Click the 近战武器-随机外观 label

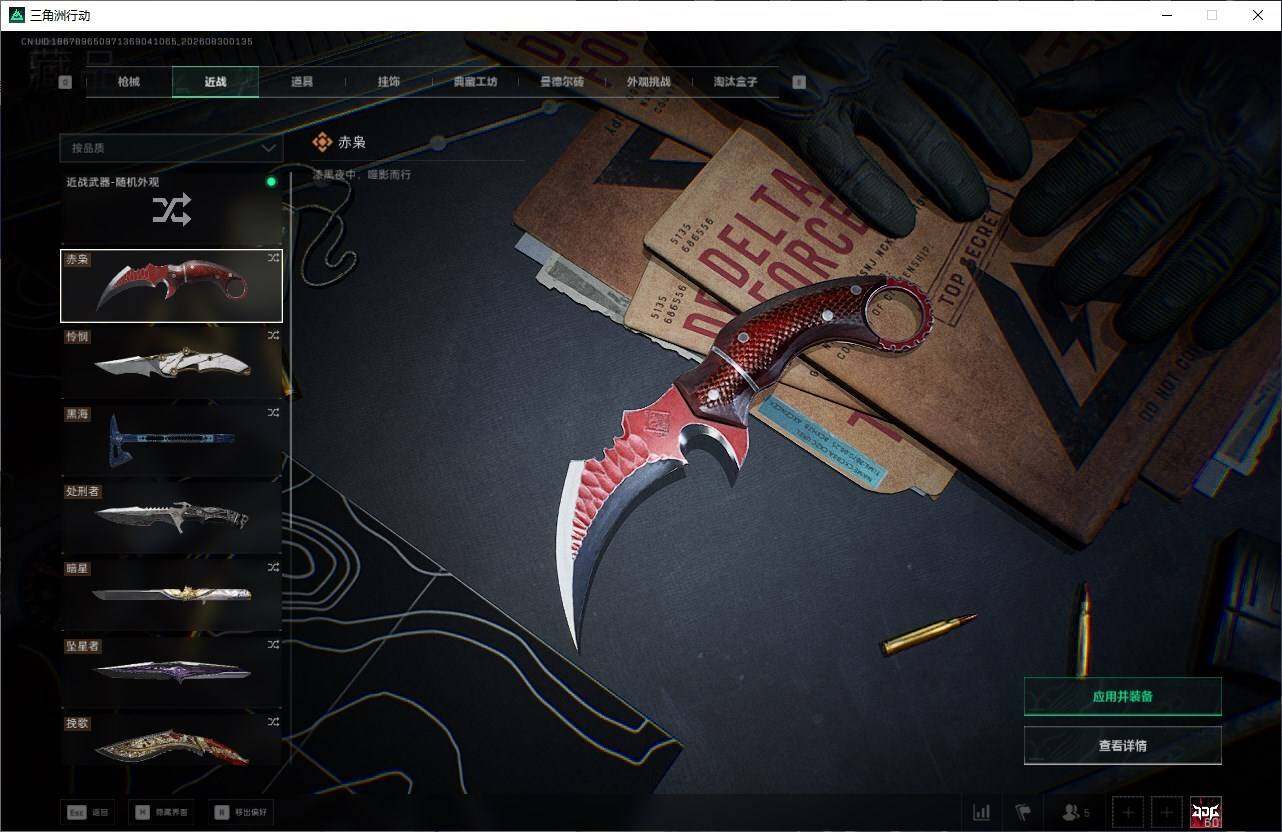pyautogui.click(x=112, y=182)
